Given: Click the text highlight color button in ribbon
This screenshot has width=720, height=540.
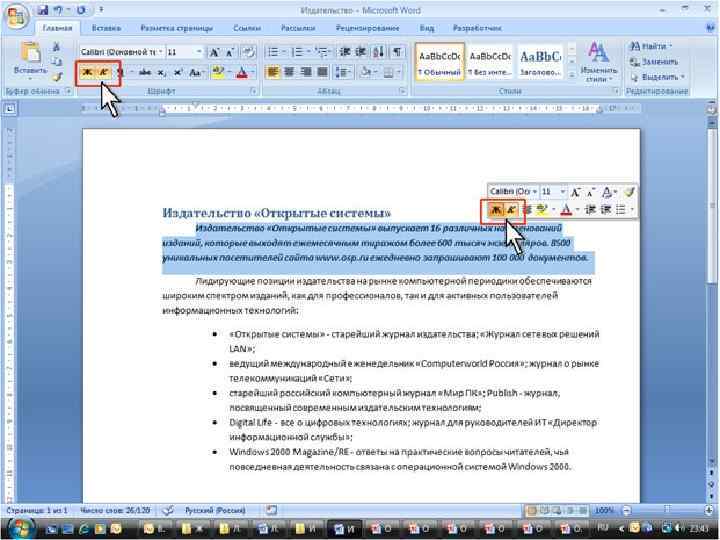Looking at the screenshot, I should click(x=218, y=72).
